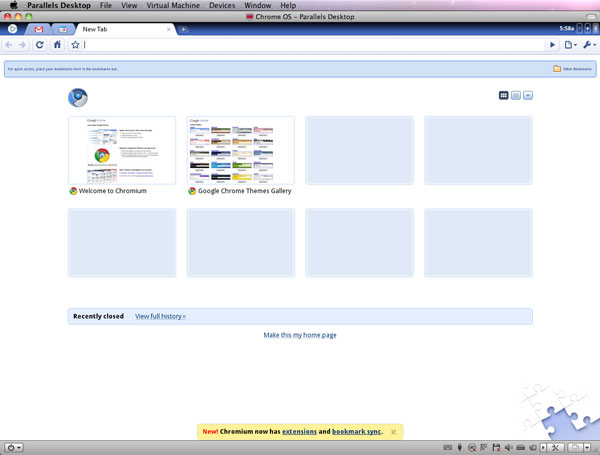Screen dimensions: 600x455
Task: Open the View menu
Action: [x=129, y=5]
